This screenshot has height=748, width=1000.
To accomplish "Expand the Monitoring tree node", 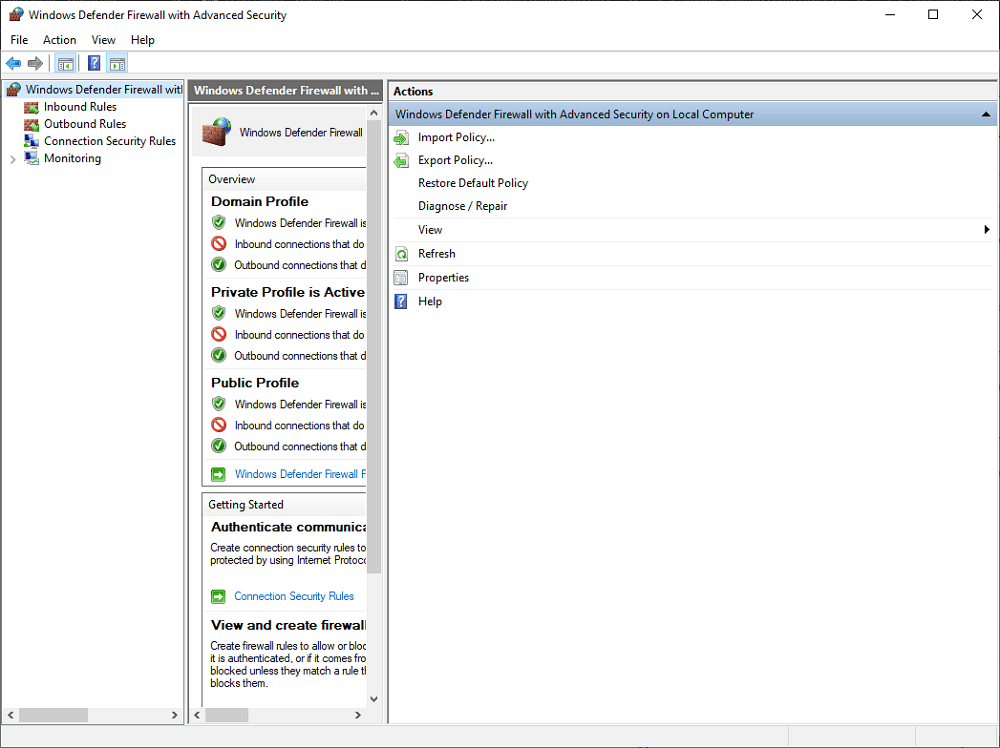I will point(13,159).
